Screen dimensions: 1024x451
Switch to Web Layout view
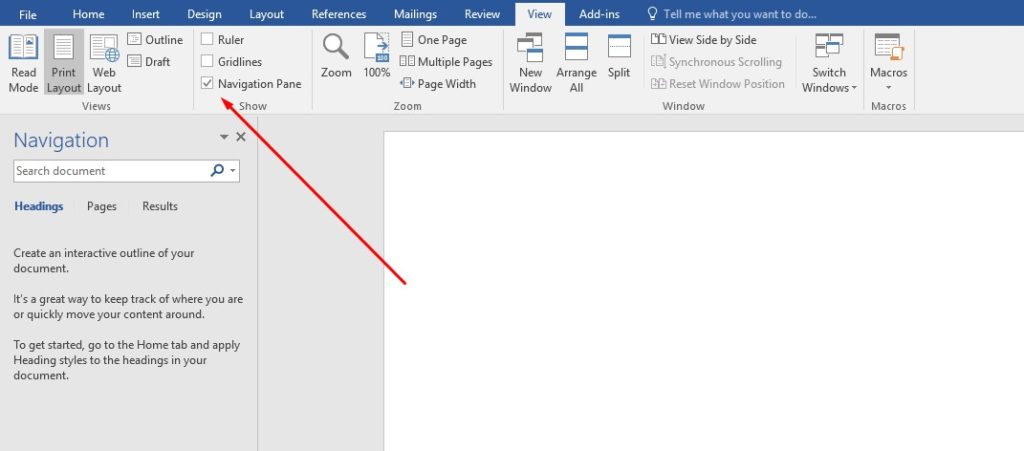pos(104,63)
